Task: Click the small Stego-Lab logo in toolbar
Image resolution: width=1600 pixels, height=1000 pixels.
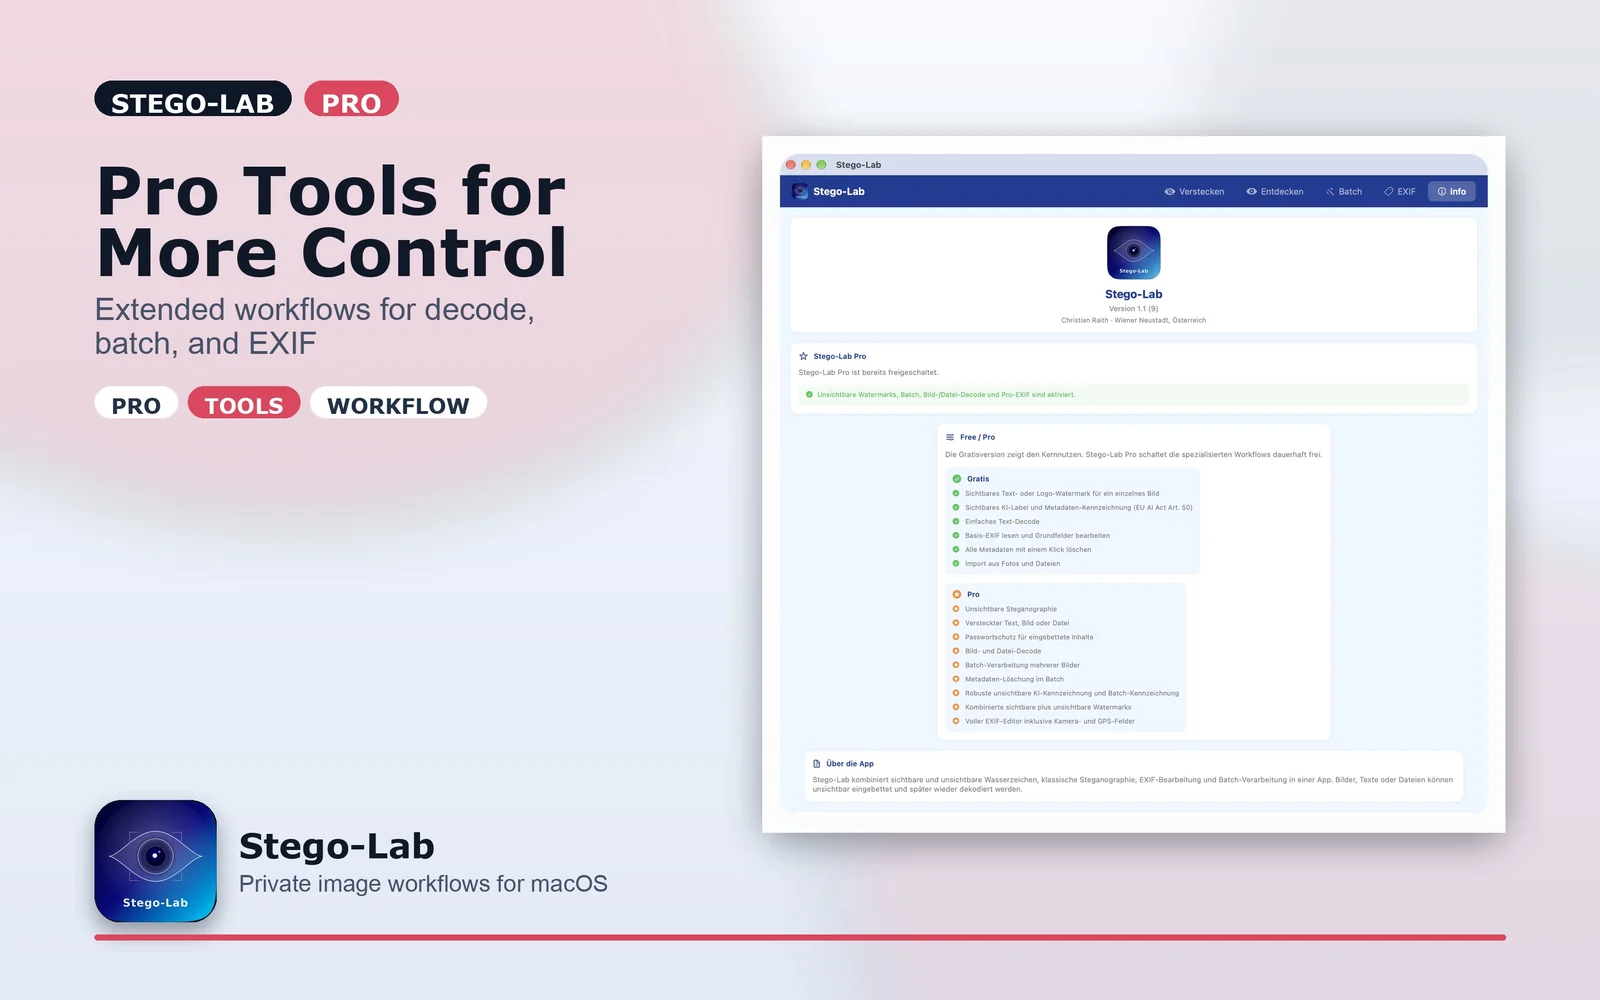Action: point(800,192)
